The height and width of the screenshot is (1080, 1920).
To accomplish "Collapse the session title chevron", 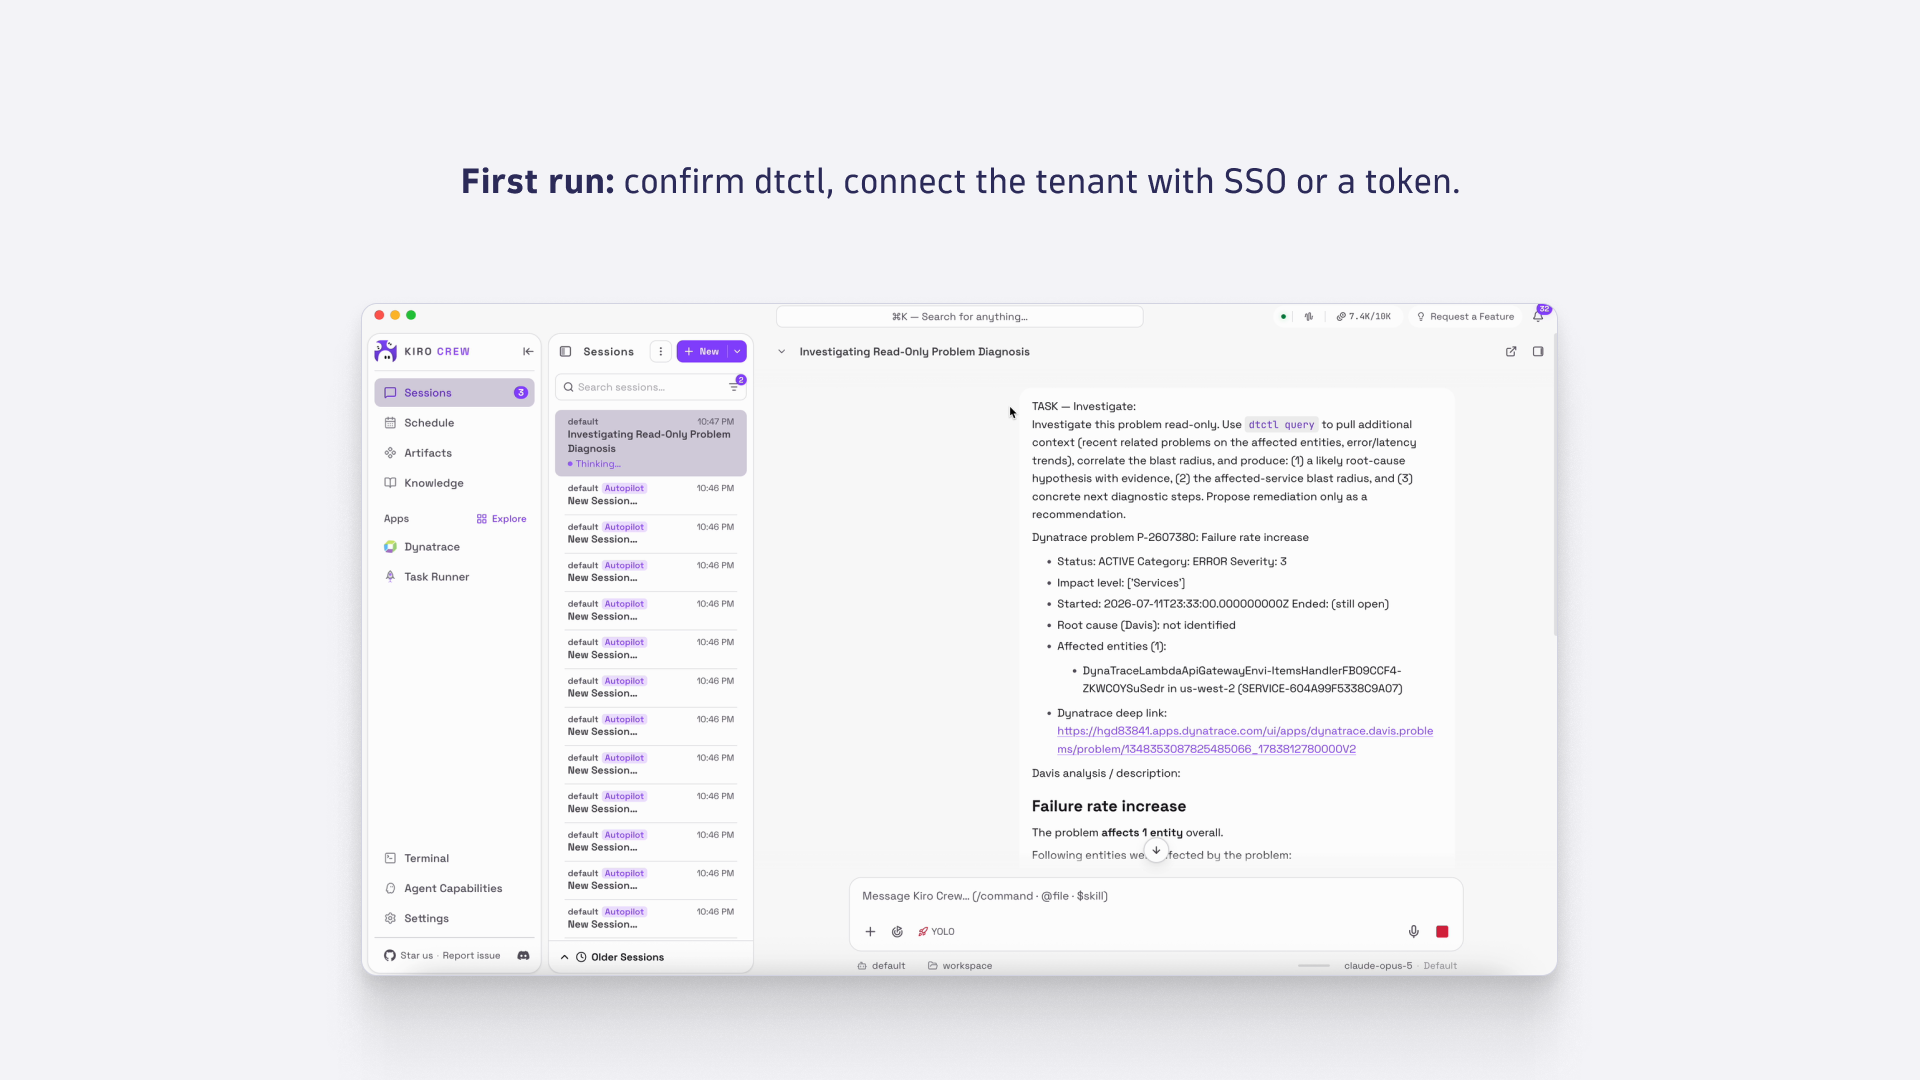I will coord(782,351).
